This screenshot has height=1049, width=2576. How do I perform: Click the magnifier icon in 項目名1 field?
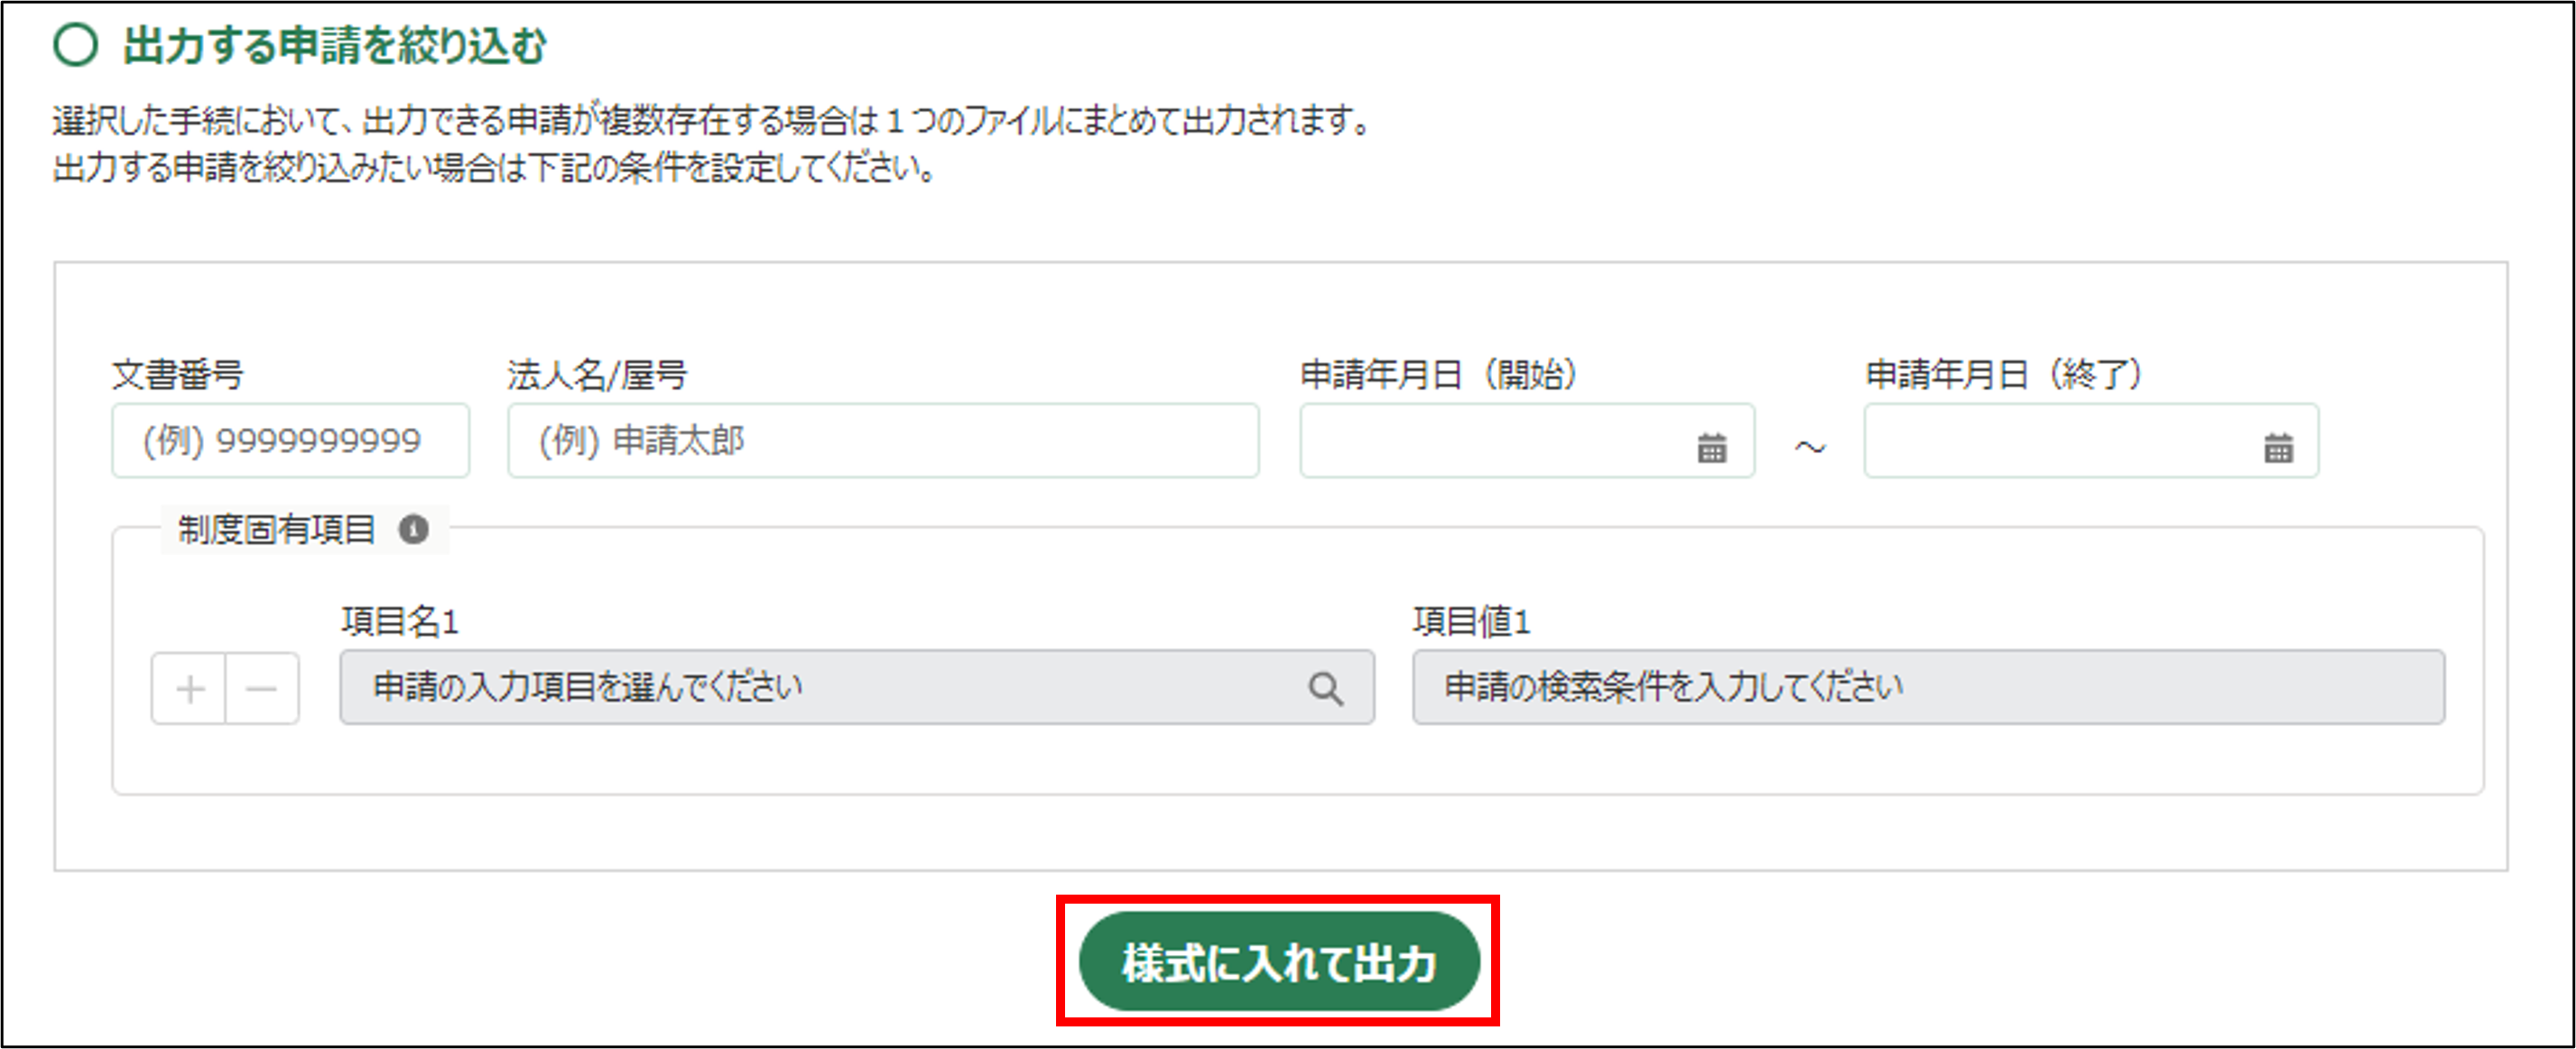[1325, 688]
